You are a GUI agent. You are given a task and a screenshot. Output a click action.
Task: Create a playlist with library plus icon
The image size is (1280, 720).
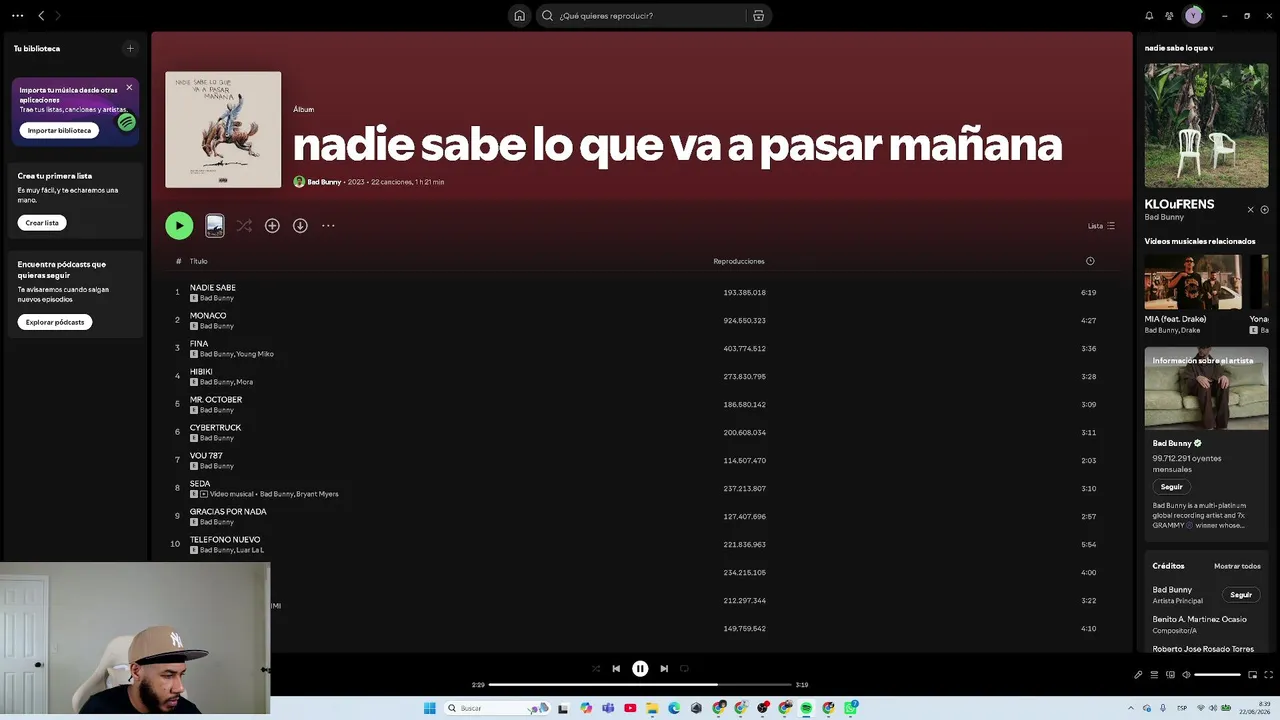pyautogui.click(x=129, y=48)
